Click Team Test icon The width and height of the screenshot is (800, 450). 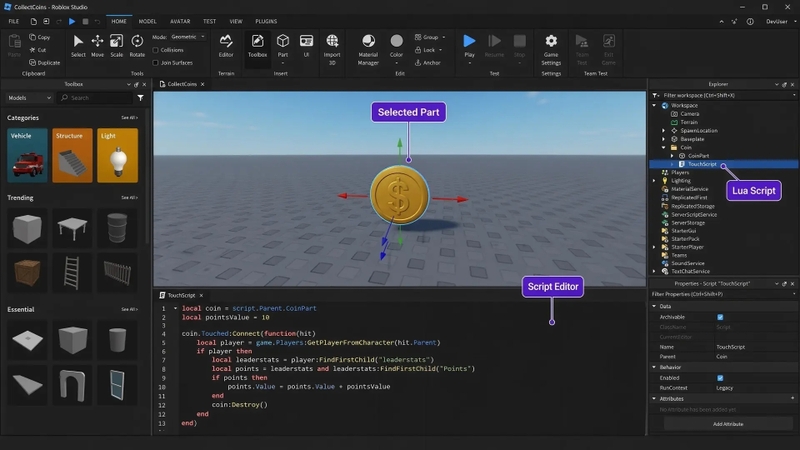(582, 49)
